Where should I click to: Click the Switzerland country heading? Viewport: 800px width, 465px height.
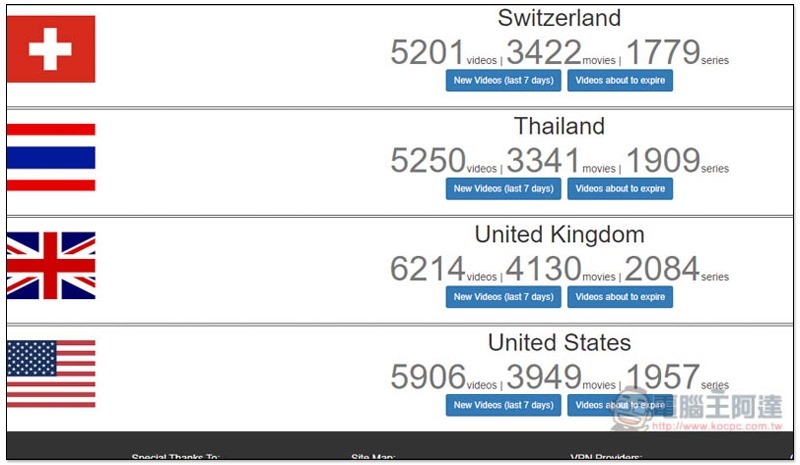(559, 18)
